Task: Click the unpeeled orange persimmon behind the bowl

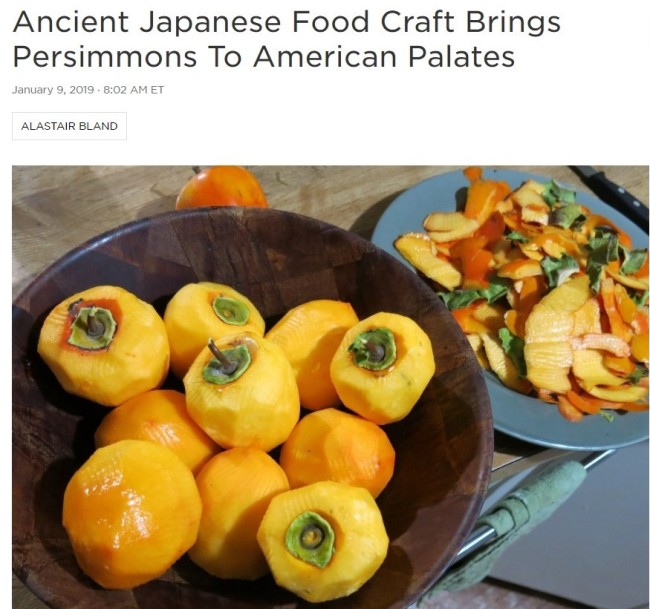Action: (222, 187)
